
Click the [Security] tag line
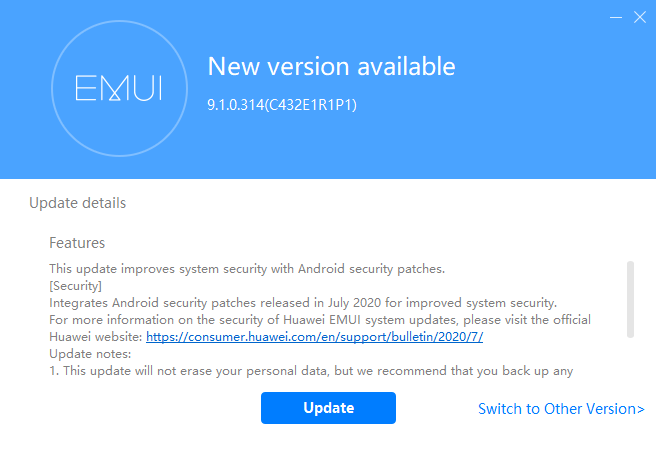75,286
